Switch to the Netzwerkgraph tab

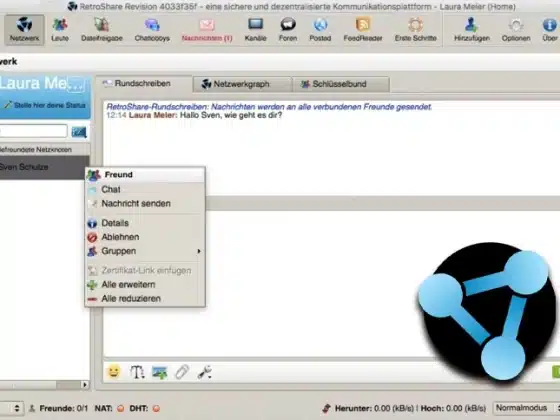point(242,84)
